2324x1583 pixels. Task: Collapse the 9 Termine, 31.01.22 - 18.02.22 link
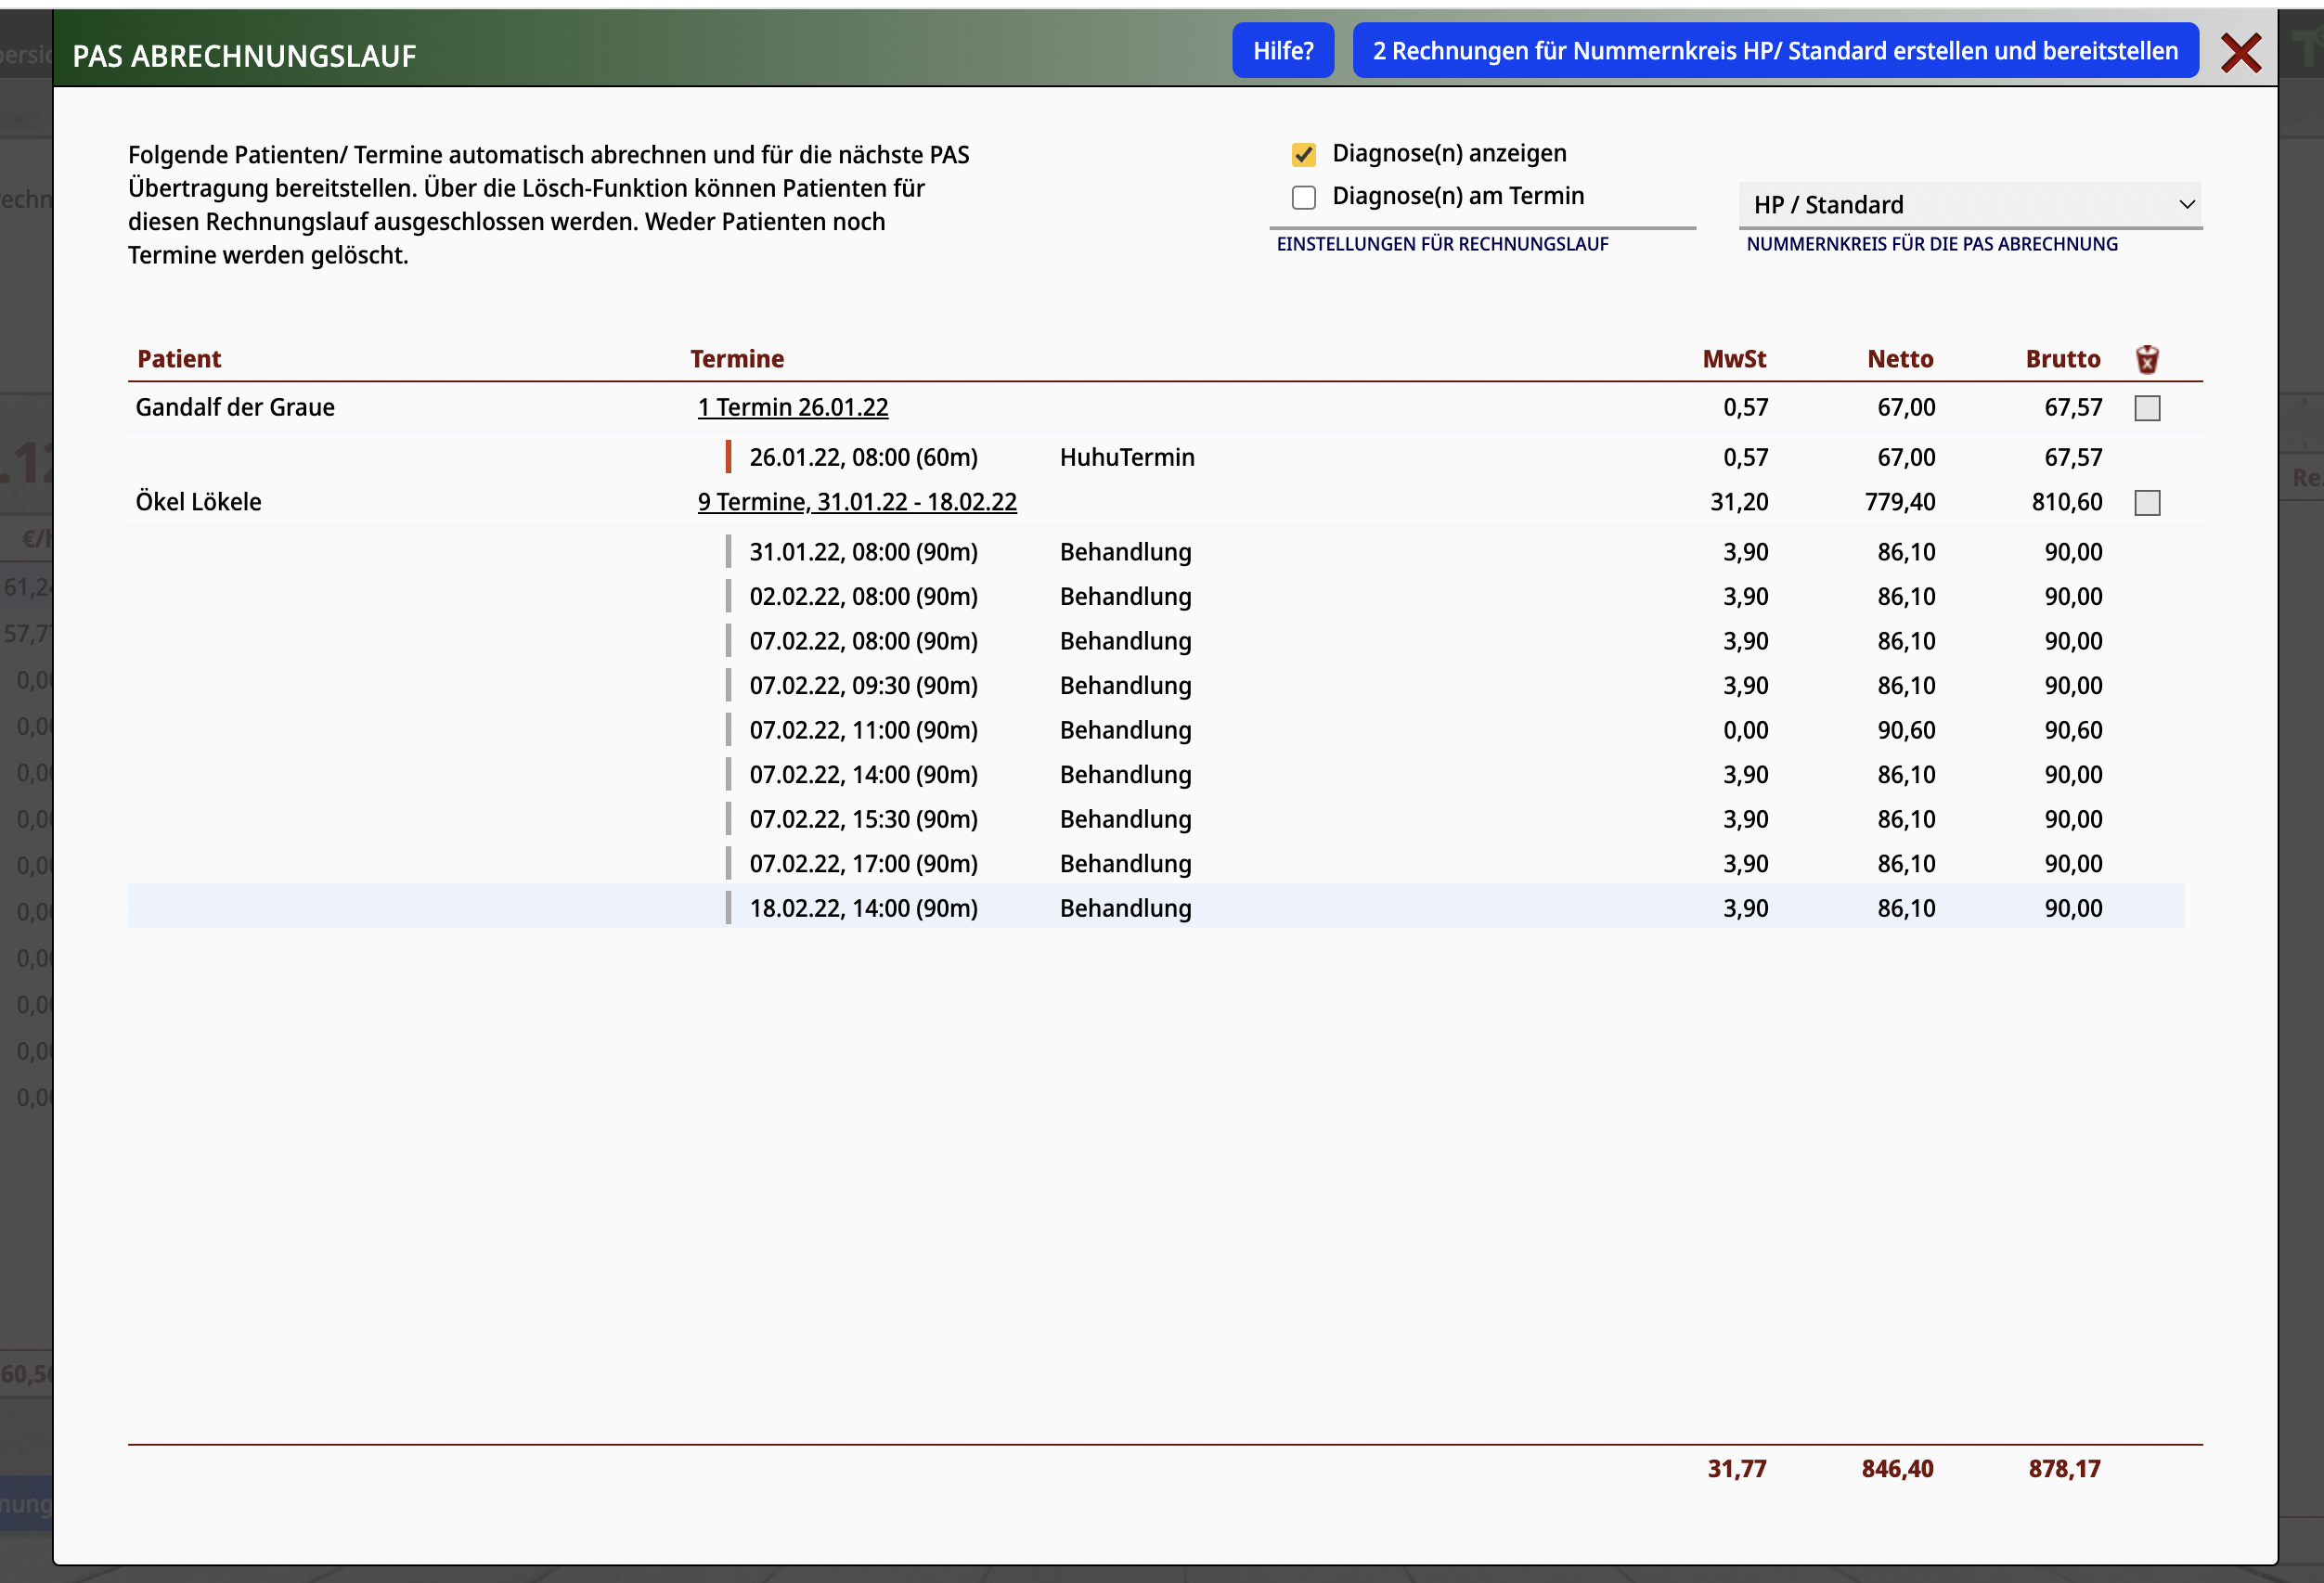(x=857, y=502)
